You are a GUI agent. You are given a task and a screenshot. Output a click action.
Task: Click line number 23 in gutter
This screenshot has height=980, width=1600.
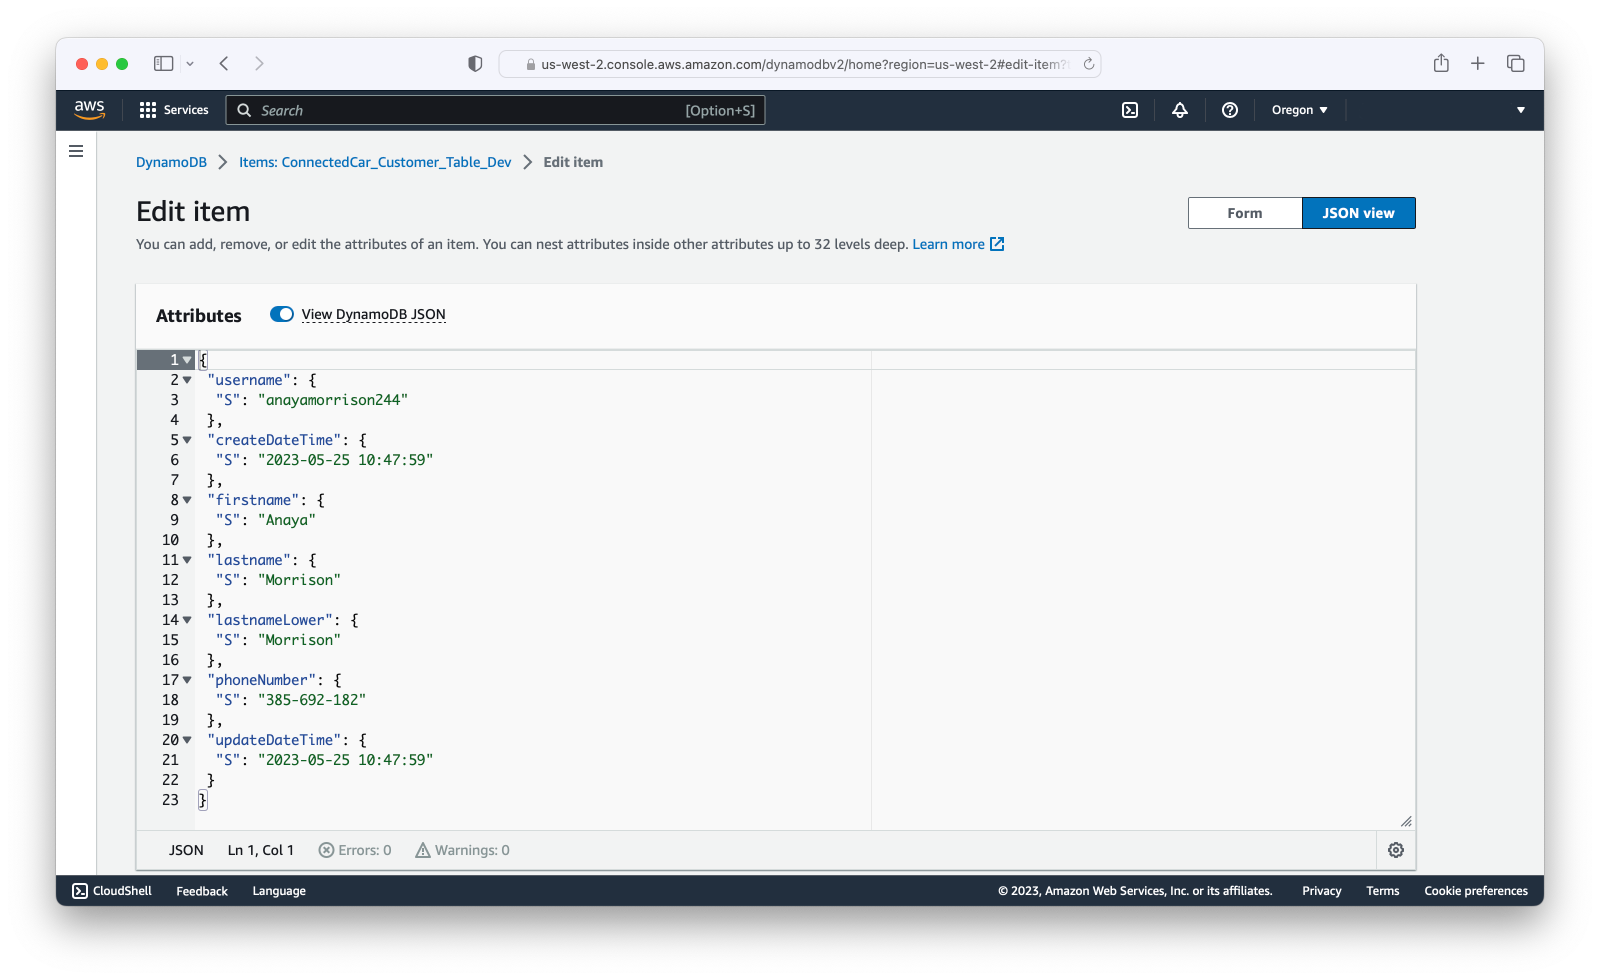tap(170, 800)
